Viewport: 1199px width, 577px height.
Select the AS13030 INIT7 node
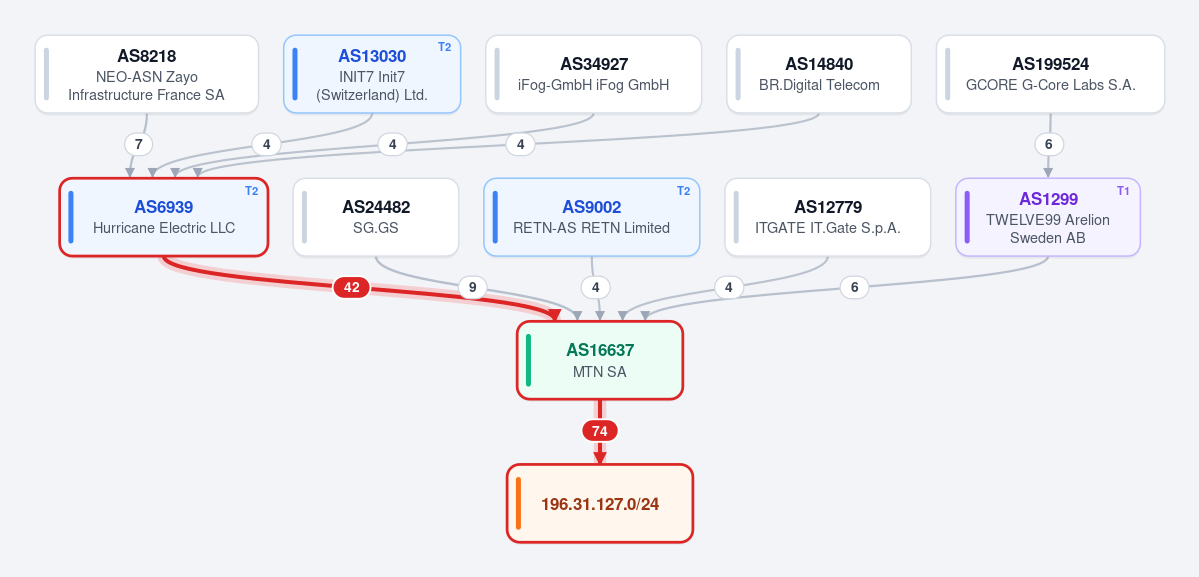(372, 74)
